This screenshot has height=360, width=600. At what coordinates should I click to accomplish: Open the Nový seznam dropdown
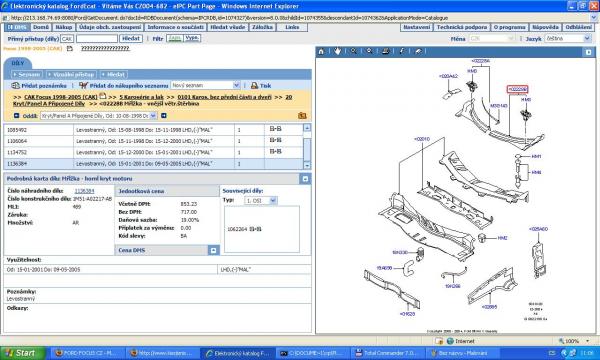tap(205, 85)
